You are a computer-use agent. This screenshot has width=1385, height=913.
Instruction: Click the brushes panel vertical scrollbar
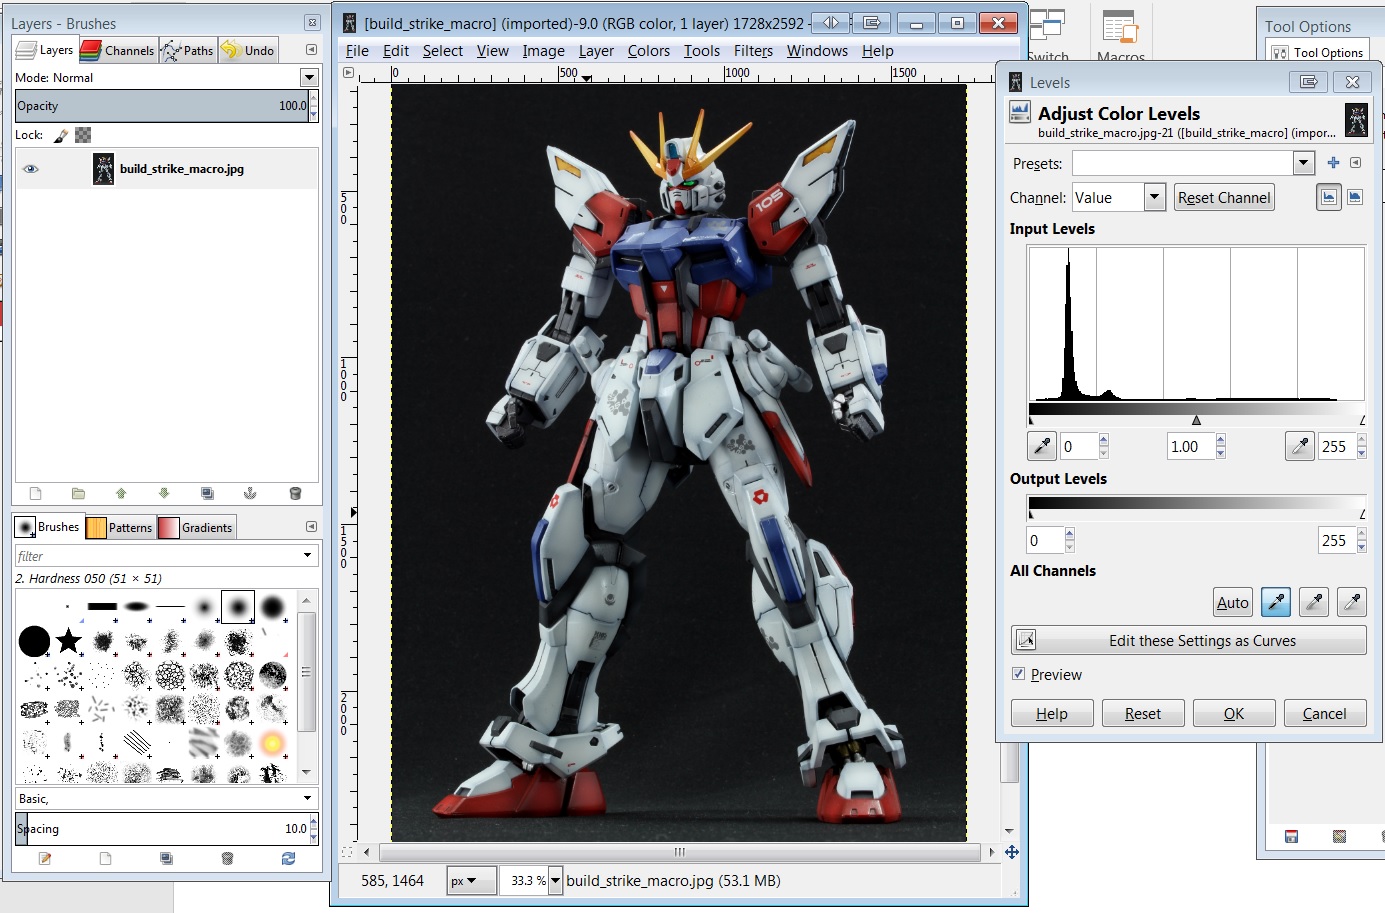306,685
